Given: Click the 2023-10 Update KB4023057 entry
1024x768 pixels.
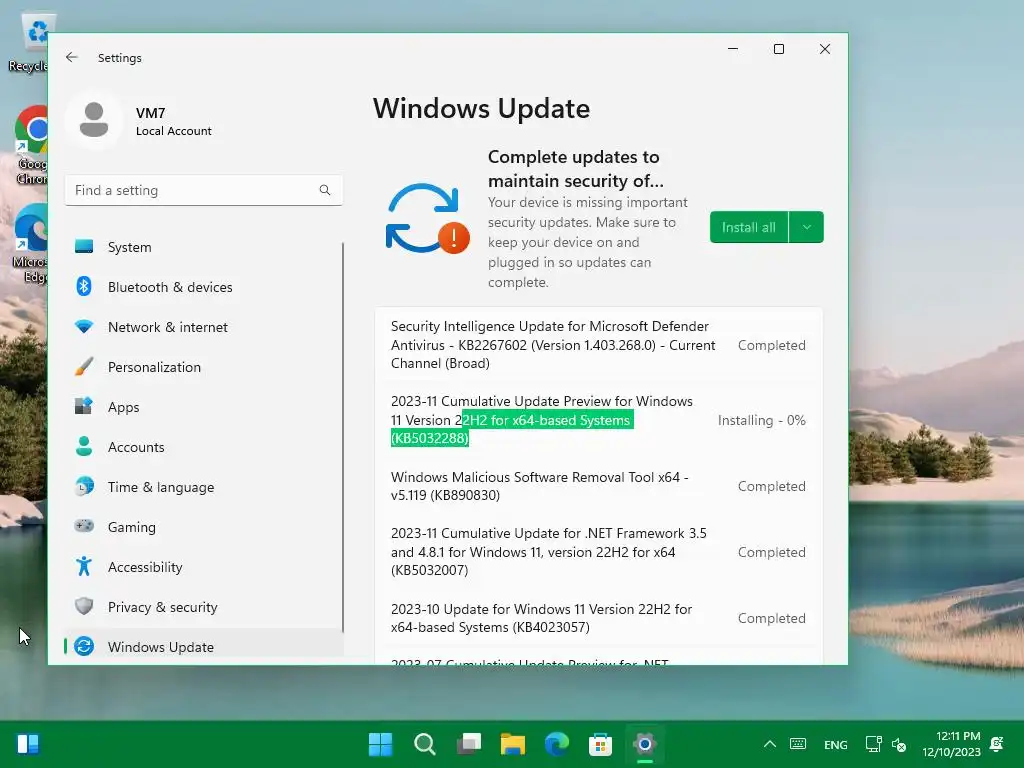Looking at the screenshot, I should pos(599,618).
